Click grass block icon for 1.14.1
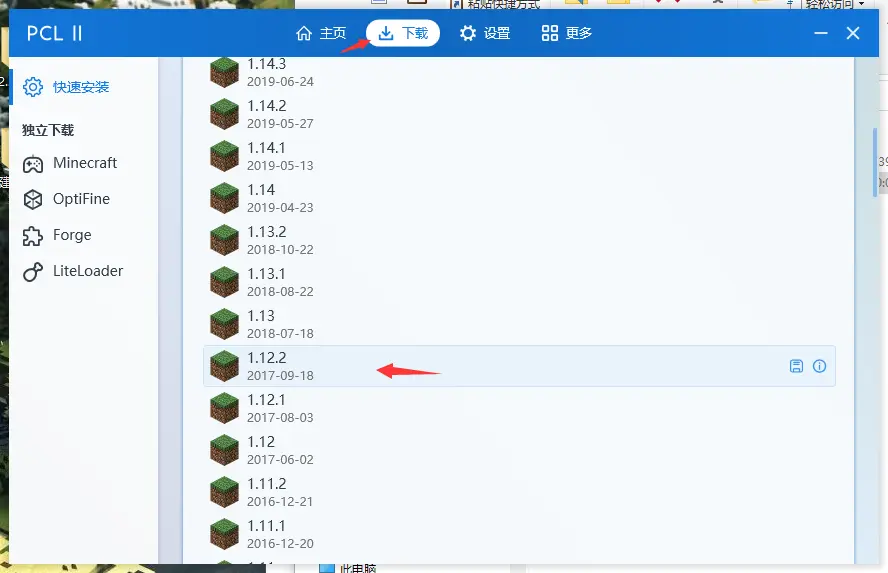 pos(224,156)
